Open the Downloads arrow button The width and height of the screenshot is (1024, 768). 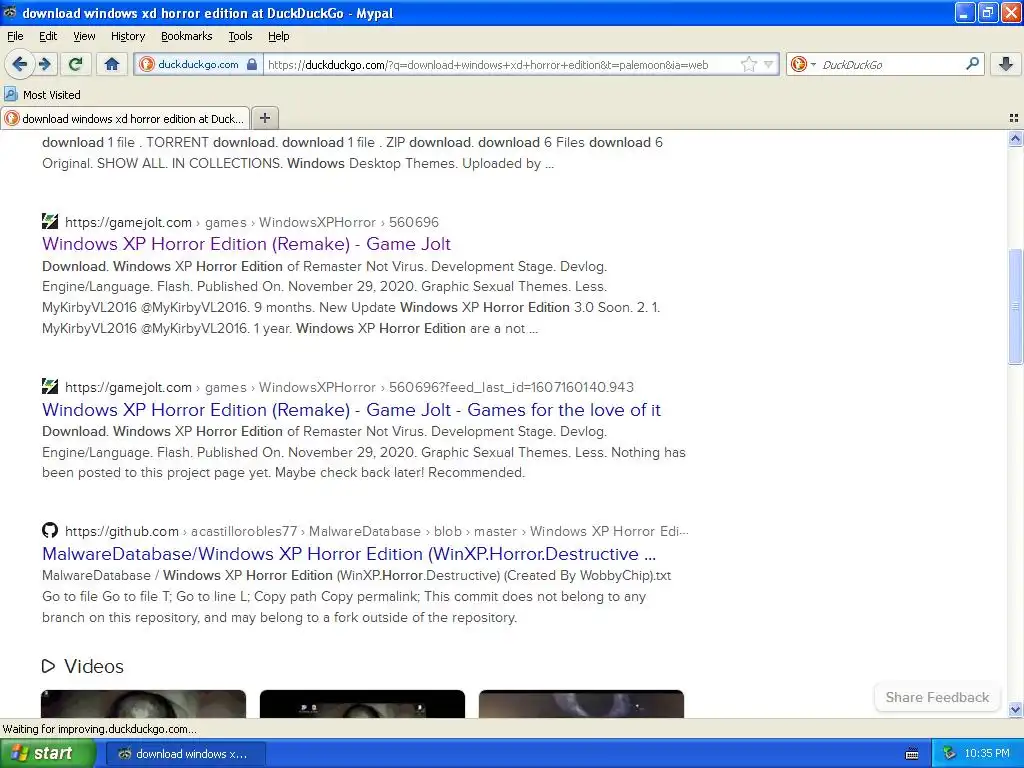(1006, 64)
